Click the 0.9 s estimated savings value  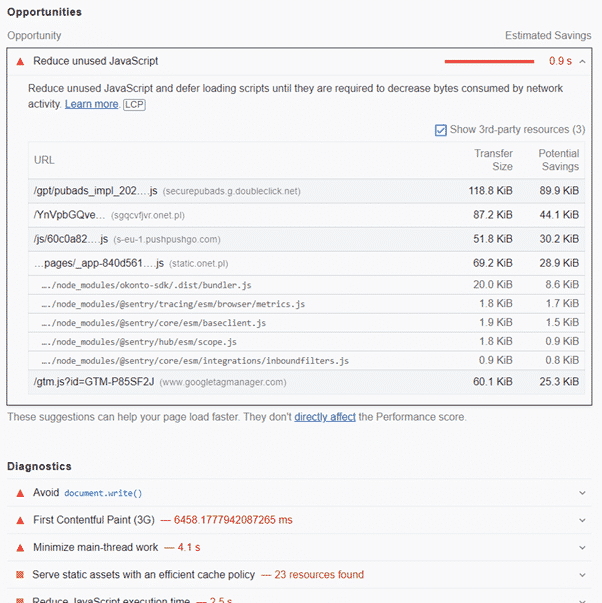(560, 61)
